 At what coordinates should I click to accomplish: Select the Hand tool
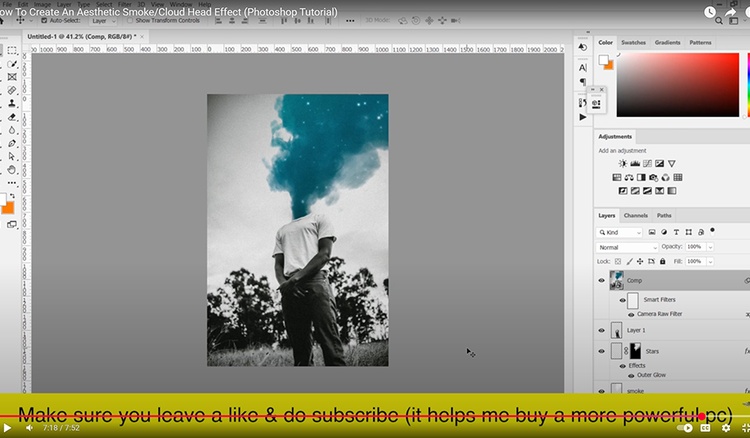12,170
